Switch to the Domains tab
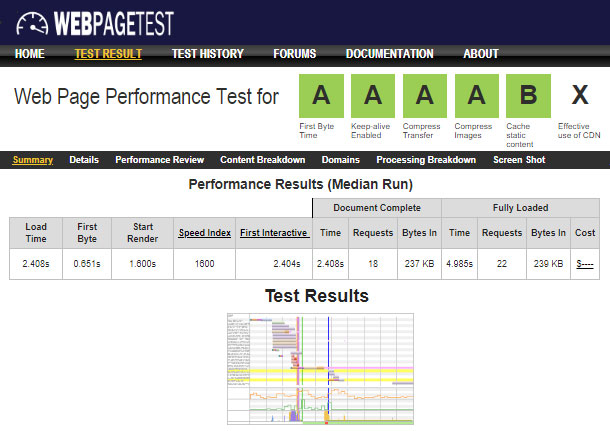This screenshot has height=431, width=610. pos(341,160)
